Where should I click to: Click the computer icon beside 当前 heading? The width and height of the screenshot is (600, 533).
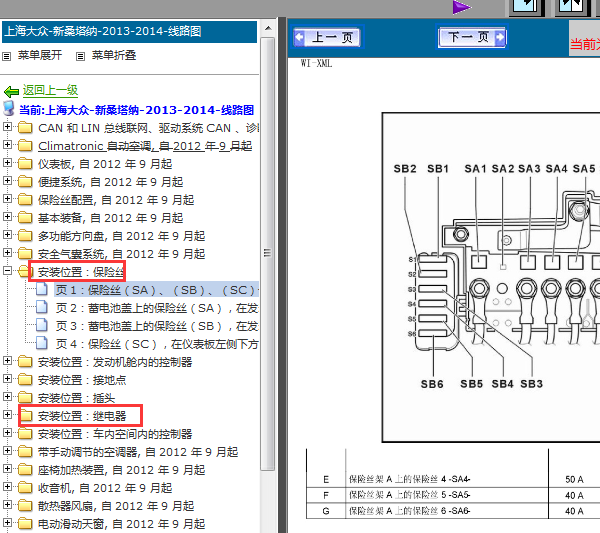click(x=9, y=109)
